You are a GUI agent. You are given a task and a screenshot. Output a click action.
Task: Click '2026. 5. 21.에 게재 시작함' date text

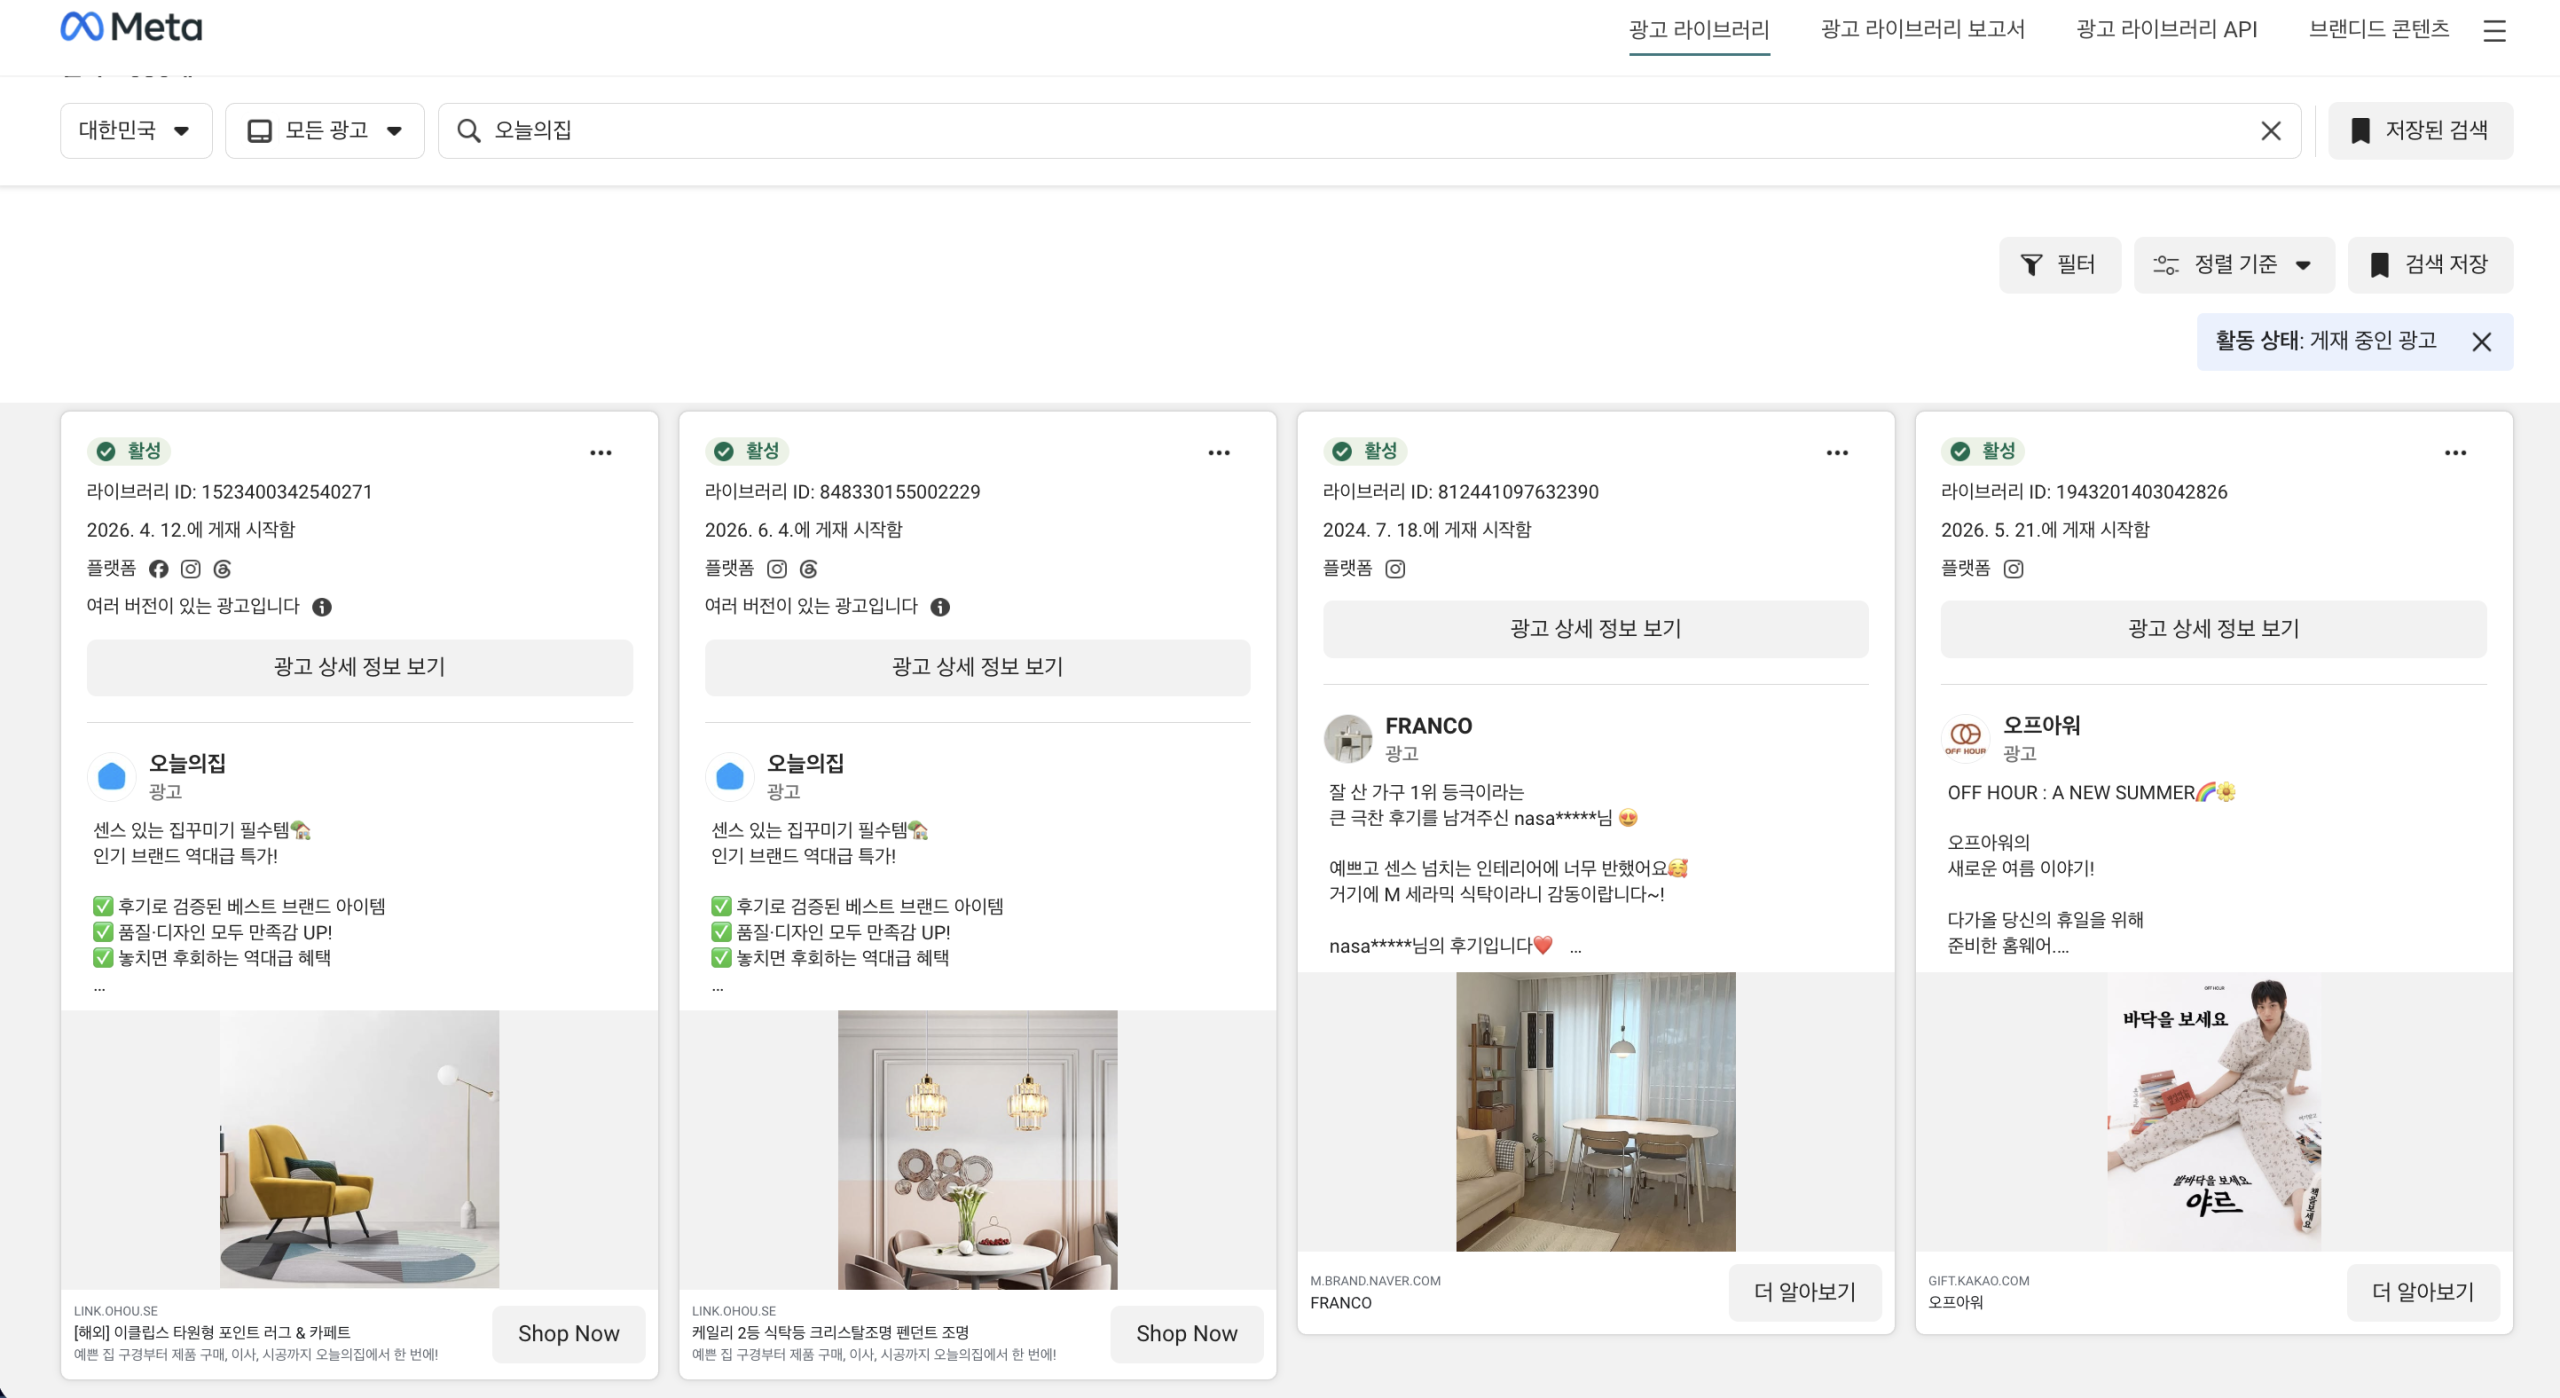[x=2045, y=530]
